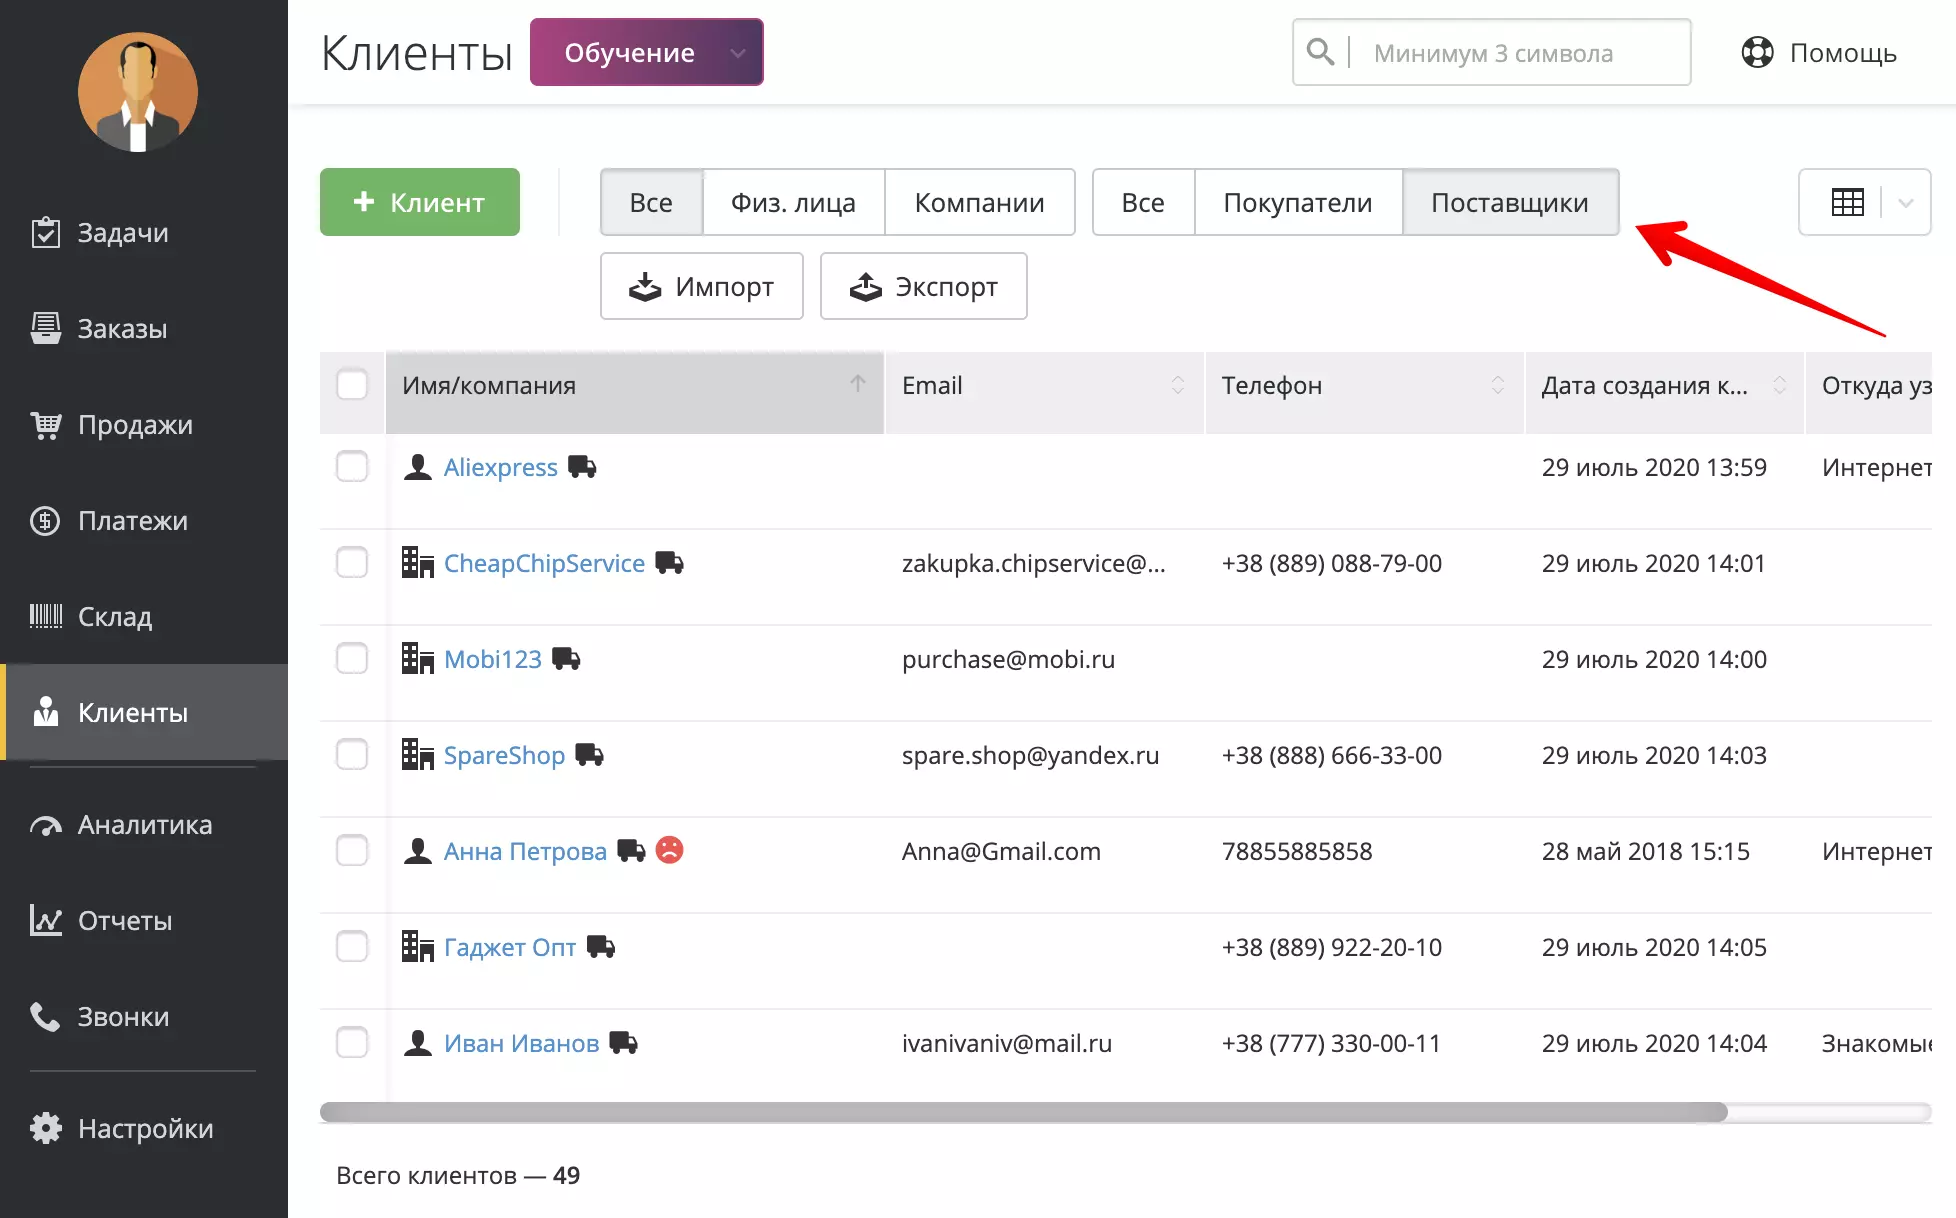Click the company building icon by SpareShop

point(418,754)
